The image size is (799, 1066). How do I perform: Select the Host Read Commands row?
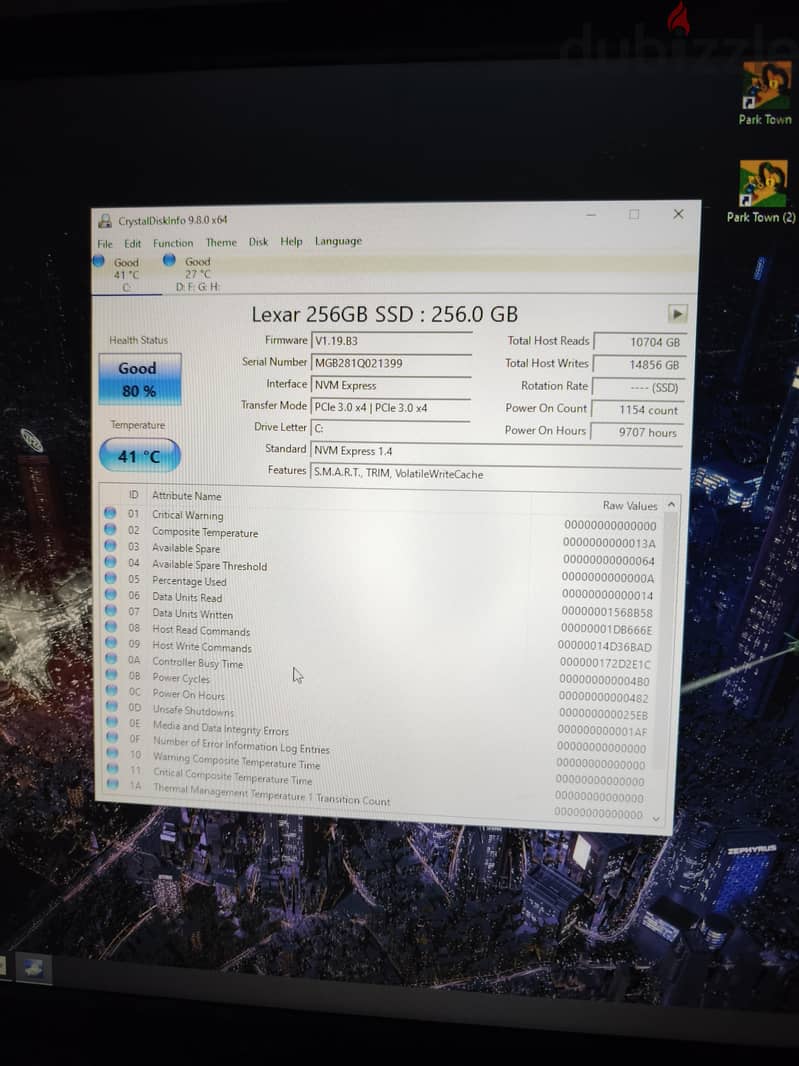381,637
